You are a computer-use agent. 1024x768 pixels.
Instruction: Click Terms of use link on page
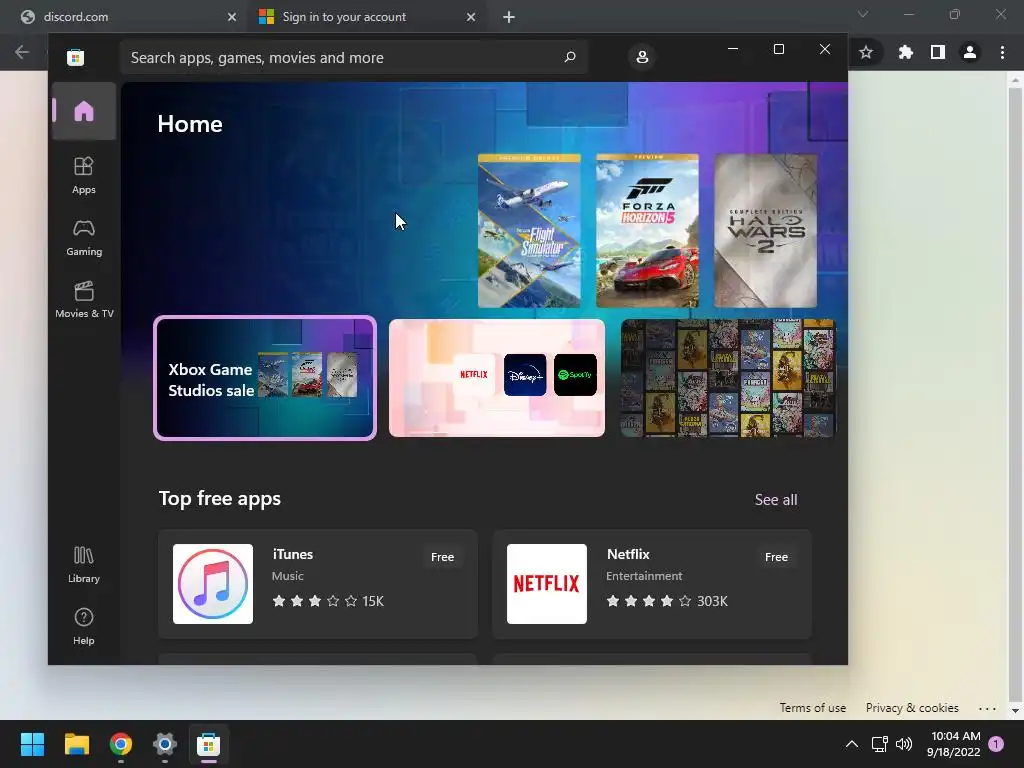point(812,708)
